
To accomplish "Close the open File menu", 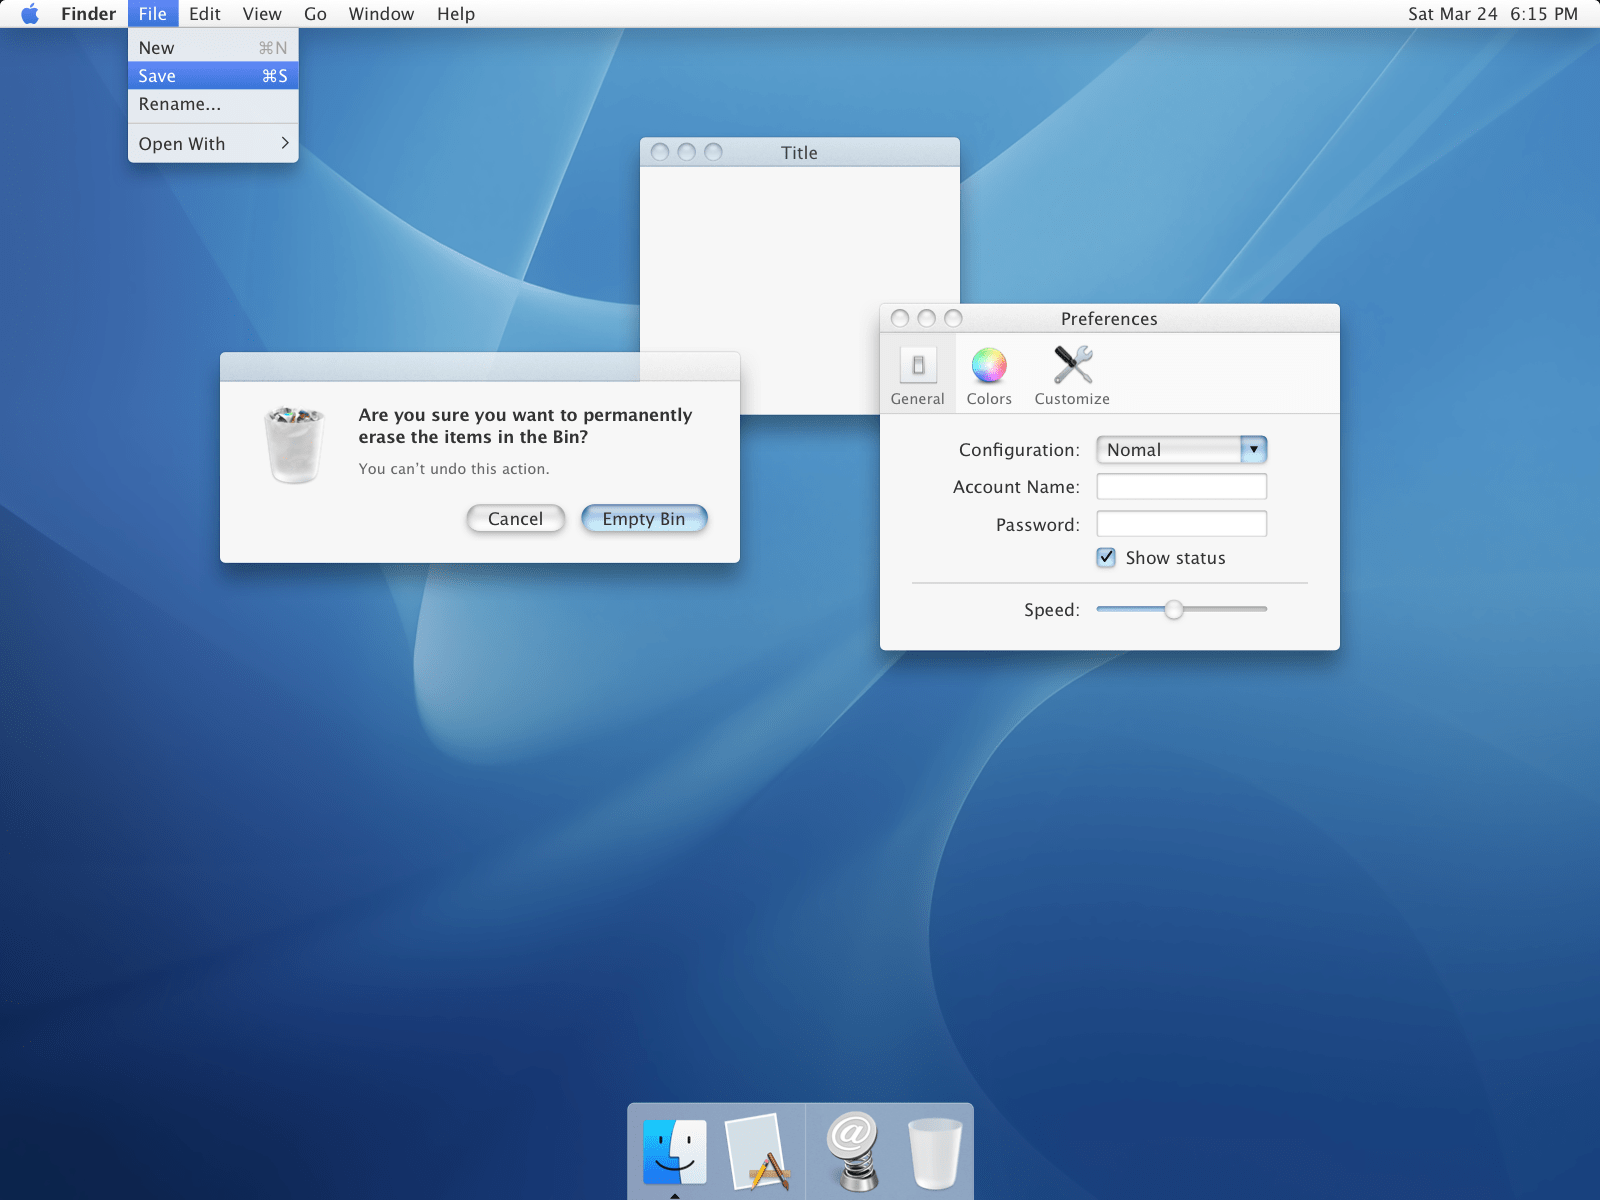I will tap(153, 14).
